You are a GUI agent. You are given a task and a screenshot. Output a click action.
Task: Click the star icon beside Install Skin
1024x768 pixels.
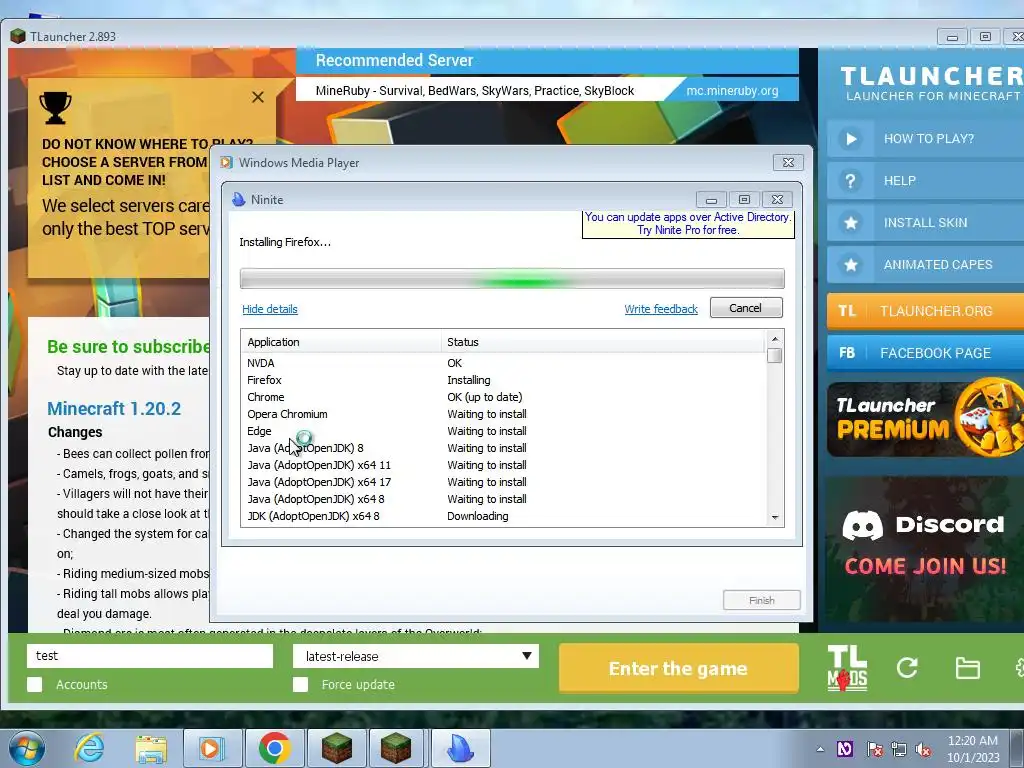point(850,223)
